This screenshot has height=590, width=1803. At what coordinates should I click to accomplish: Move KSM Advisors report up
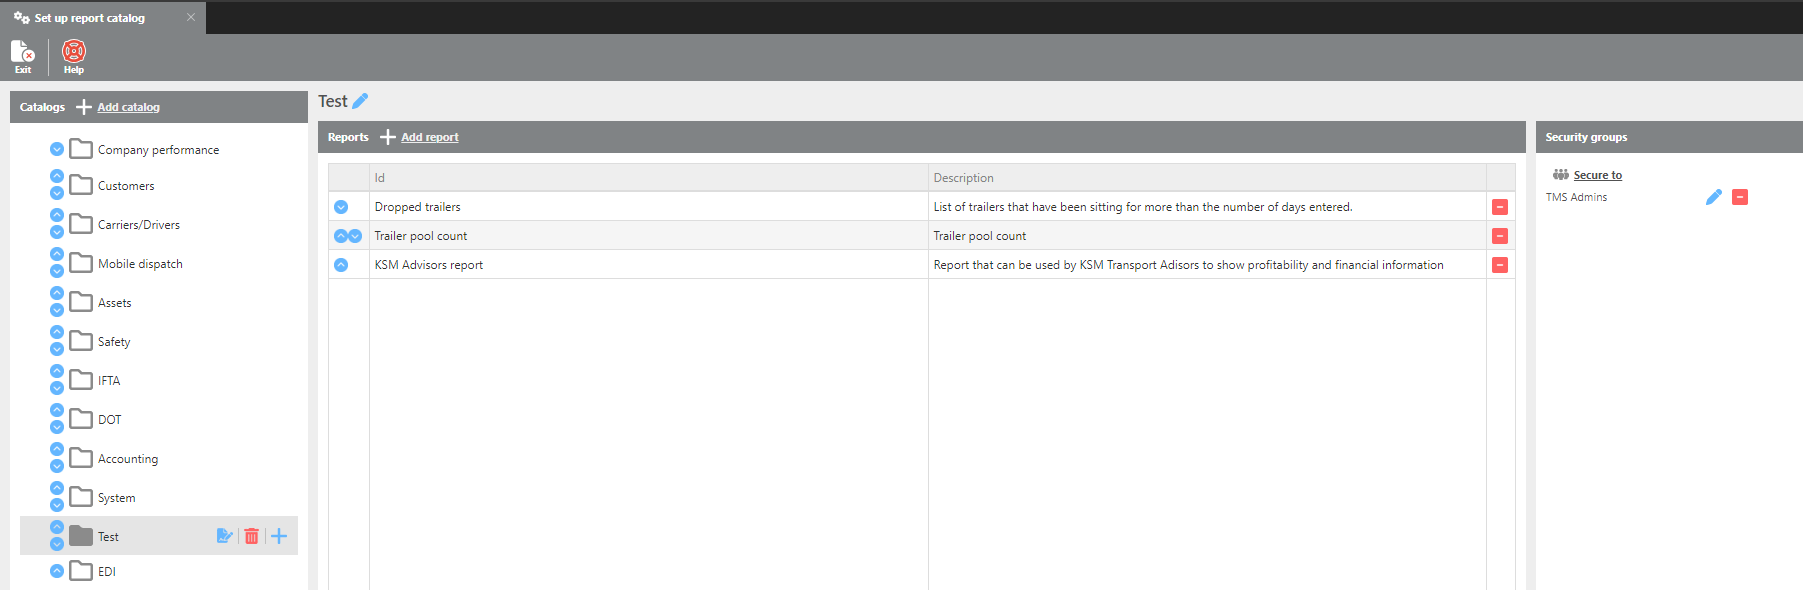341,265
